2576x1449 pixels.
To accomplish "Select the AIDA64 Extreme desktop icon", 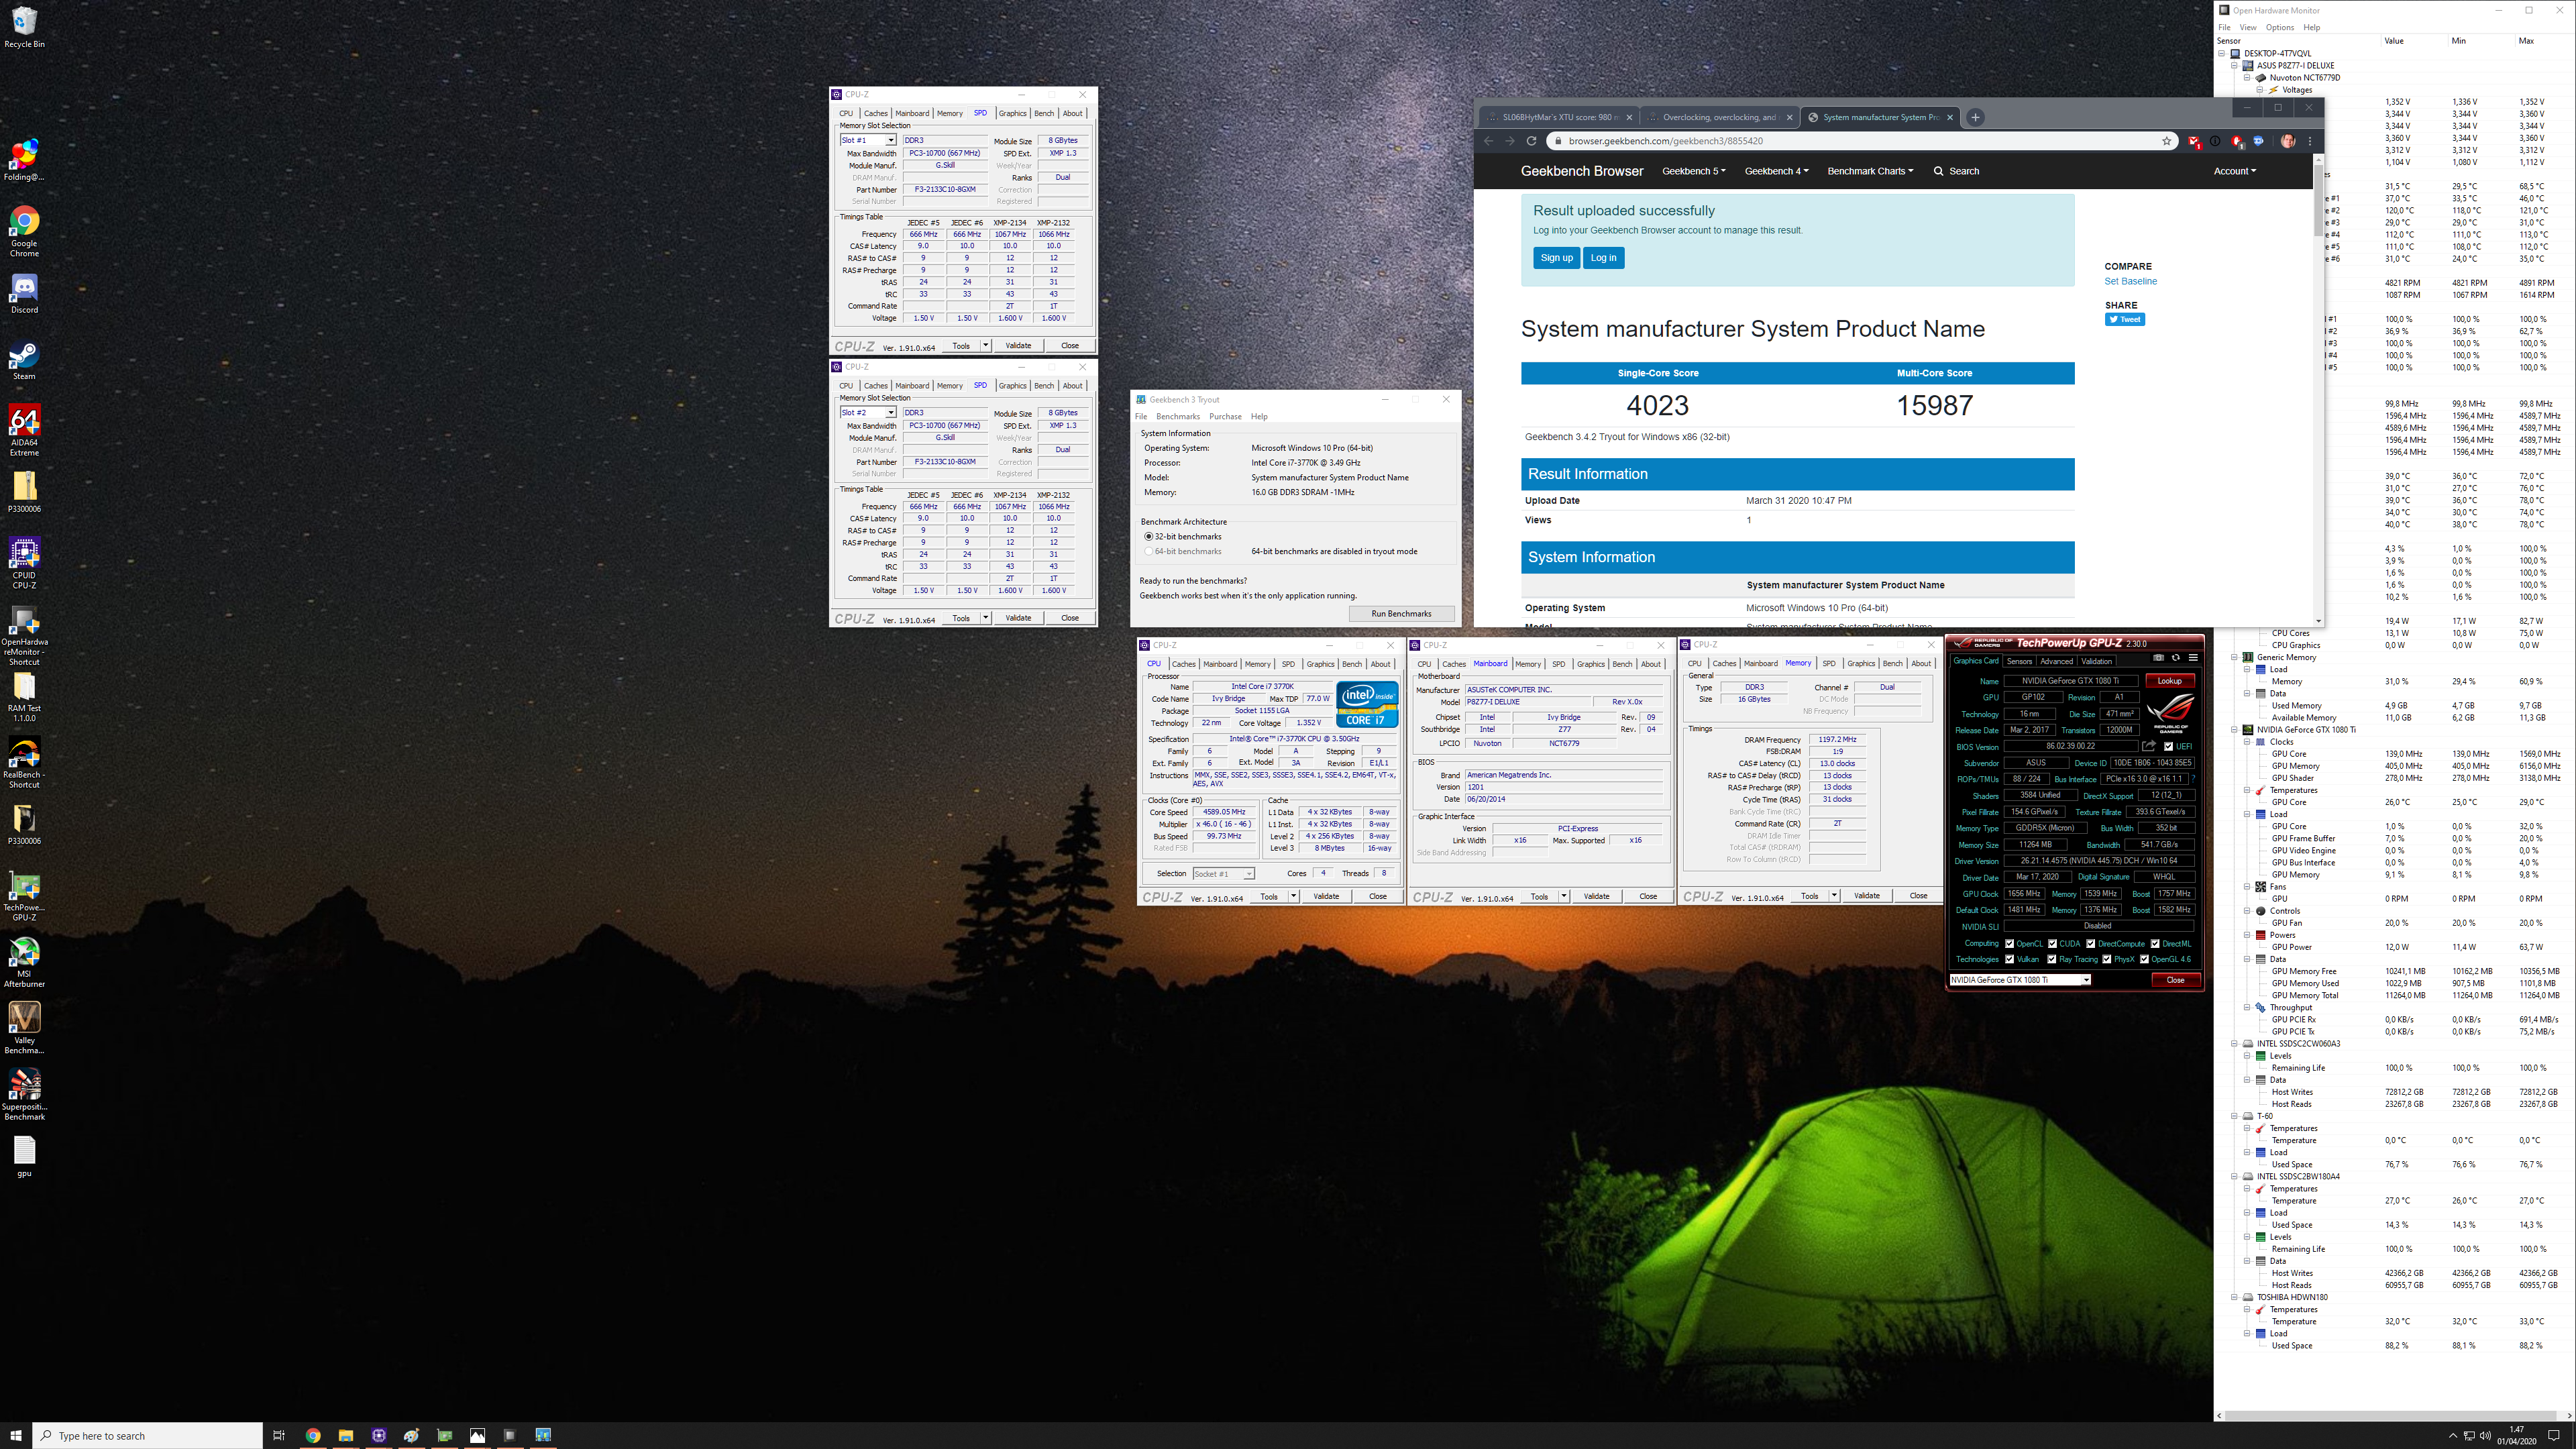I will click(24, 430).
